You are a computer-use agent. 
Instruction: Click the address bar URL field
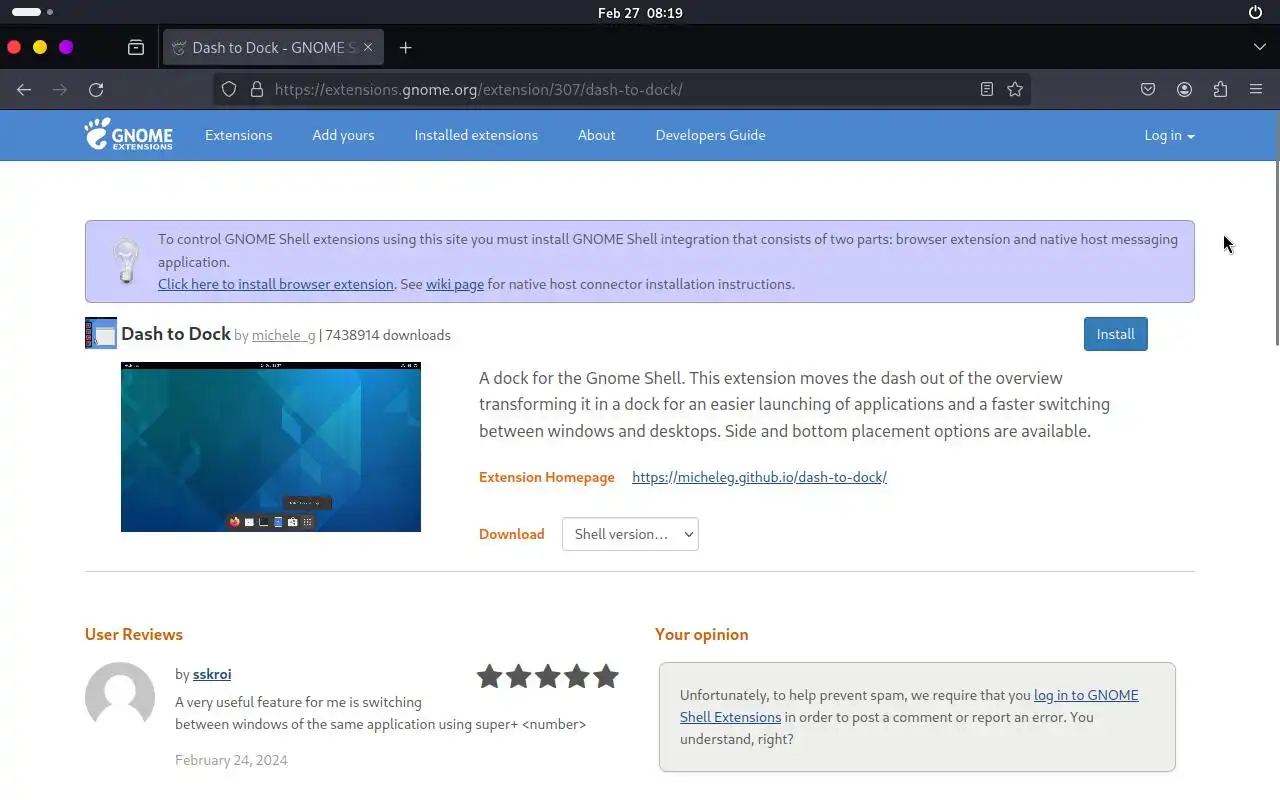tap(622, 89)
